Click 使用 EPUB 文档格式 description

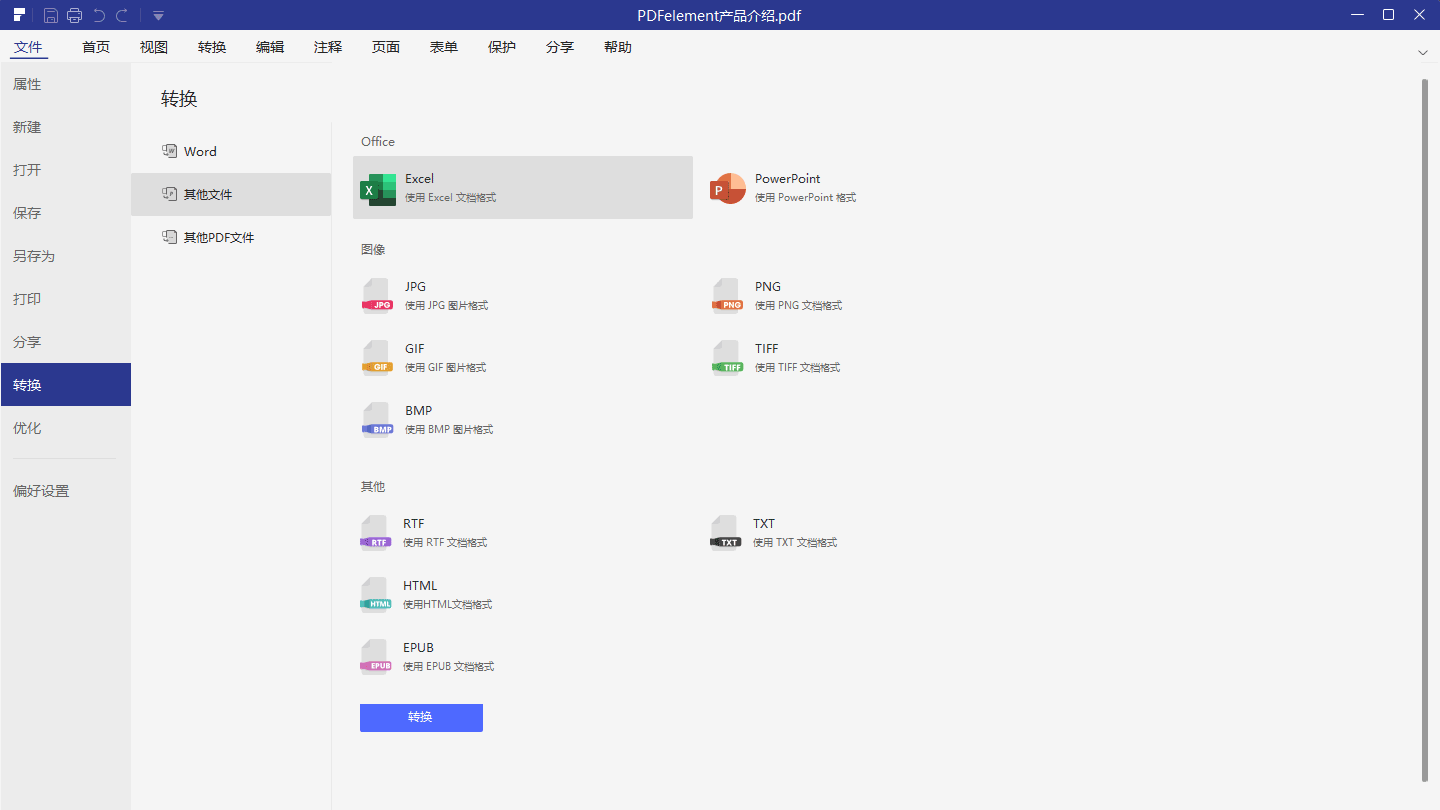[449, 667]
